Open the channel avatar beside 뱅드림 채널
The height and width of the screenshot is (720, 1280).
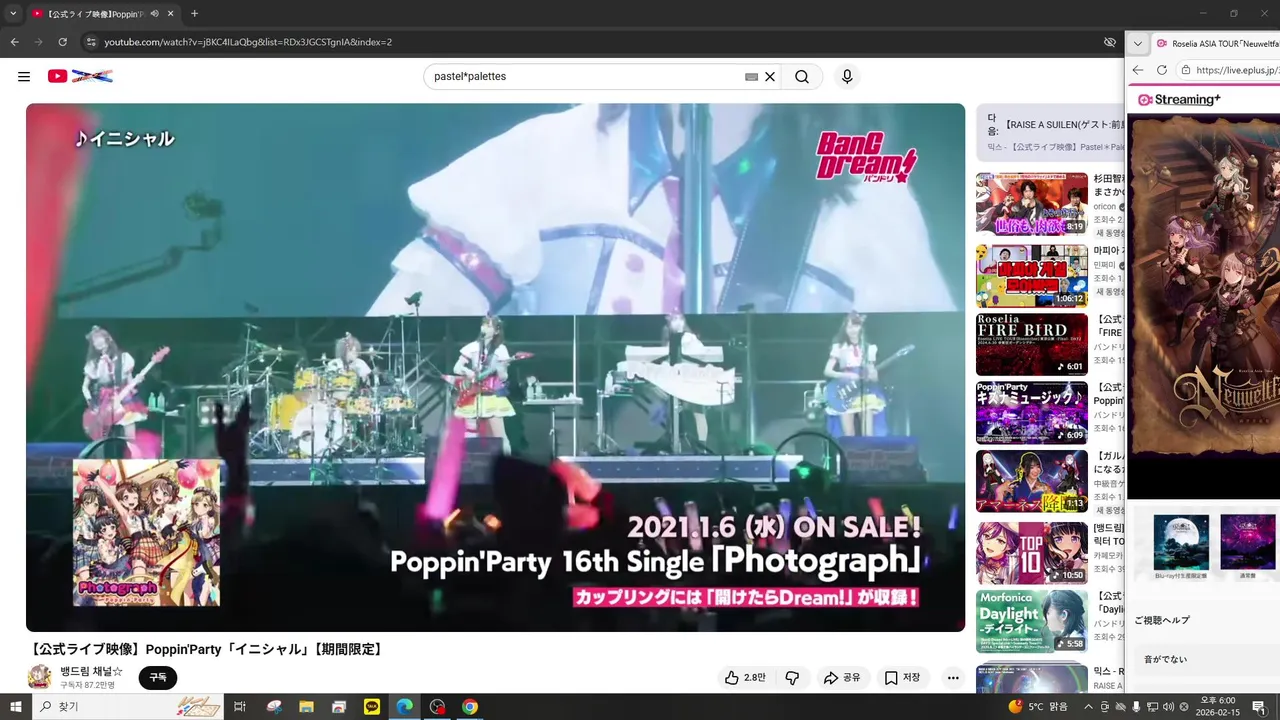pos(40,677)
